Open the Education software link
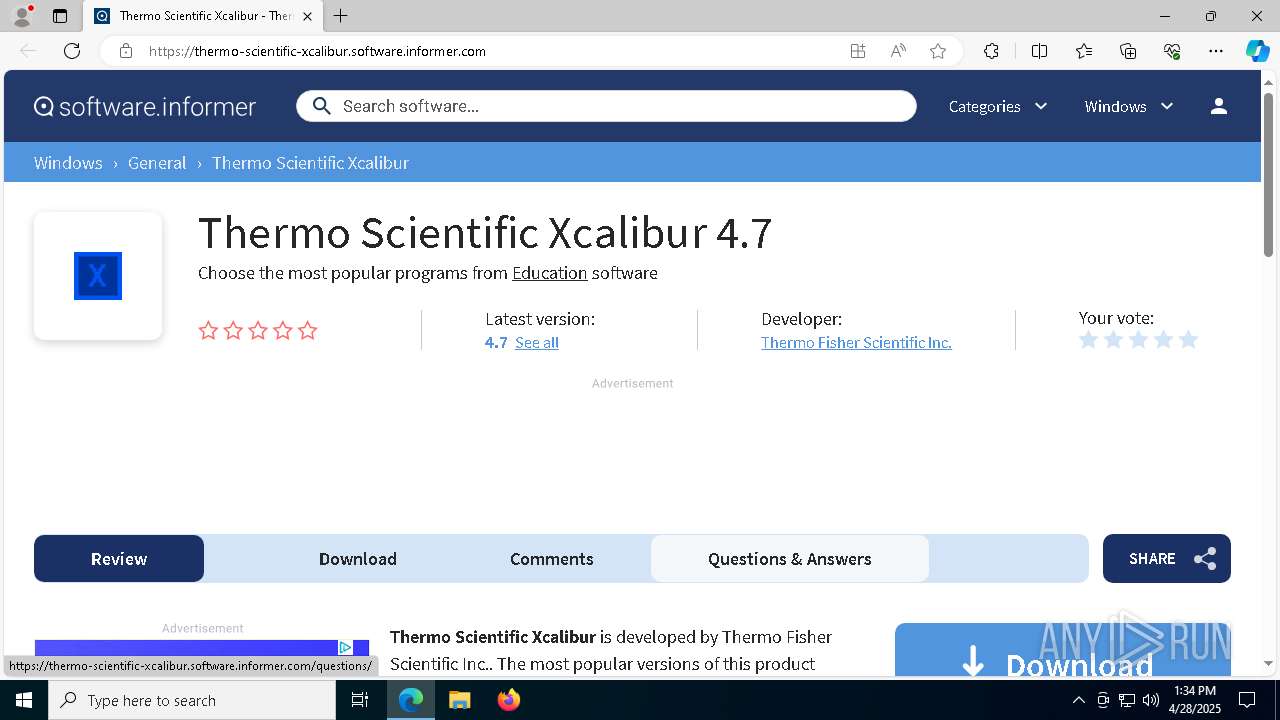This screenshot has height=720, width=1280. point(549,273)
